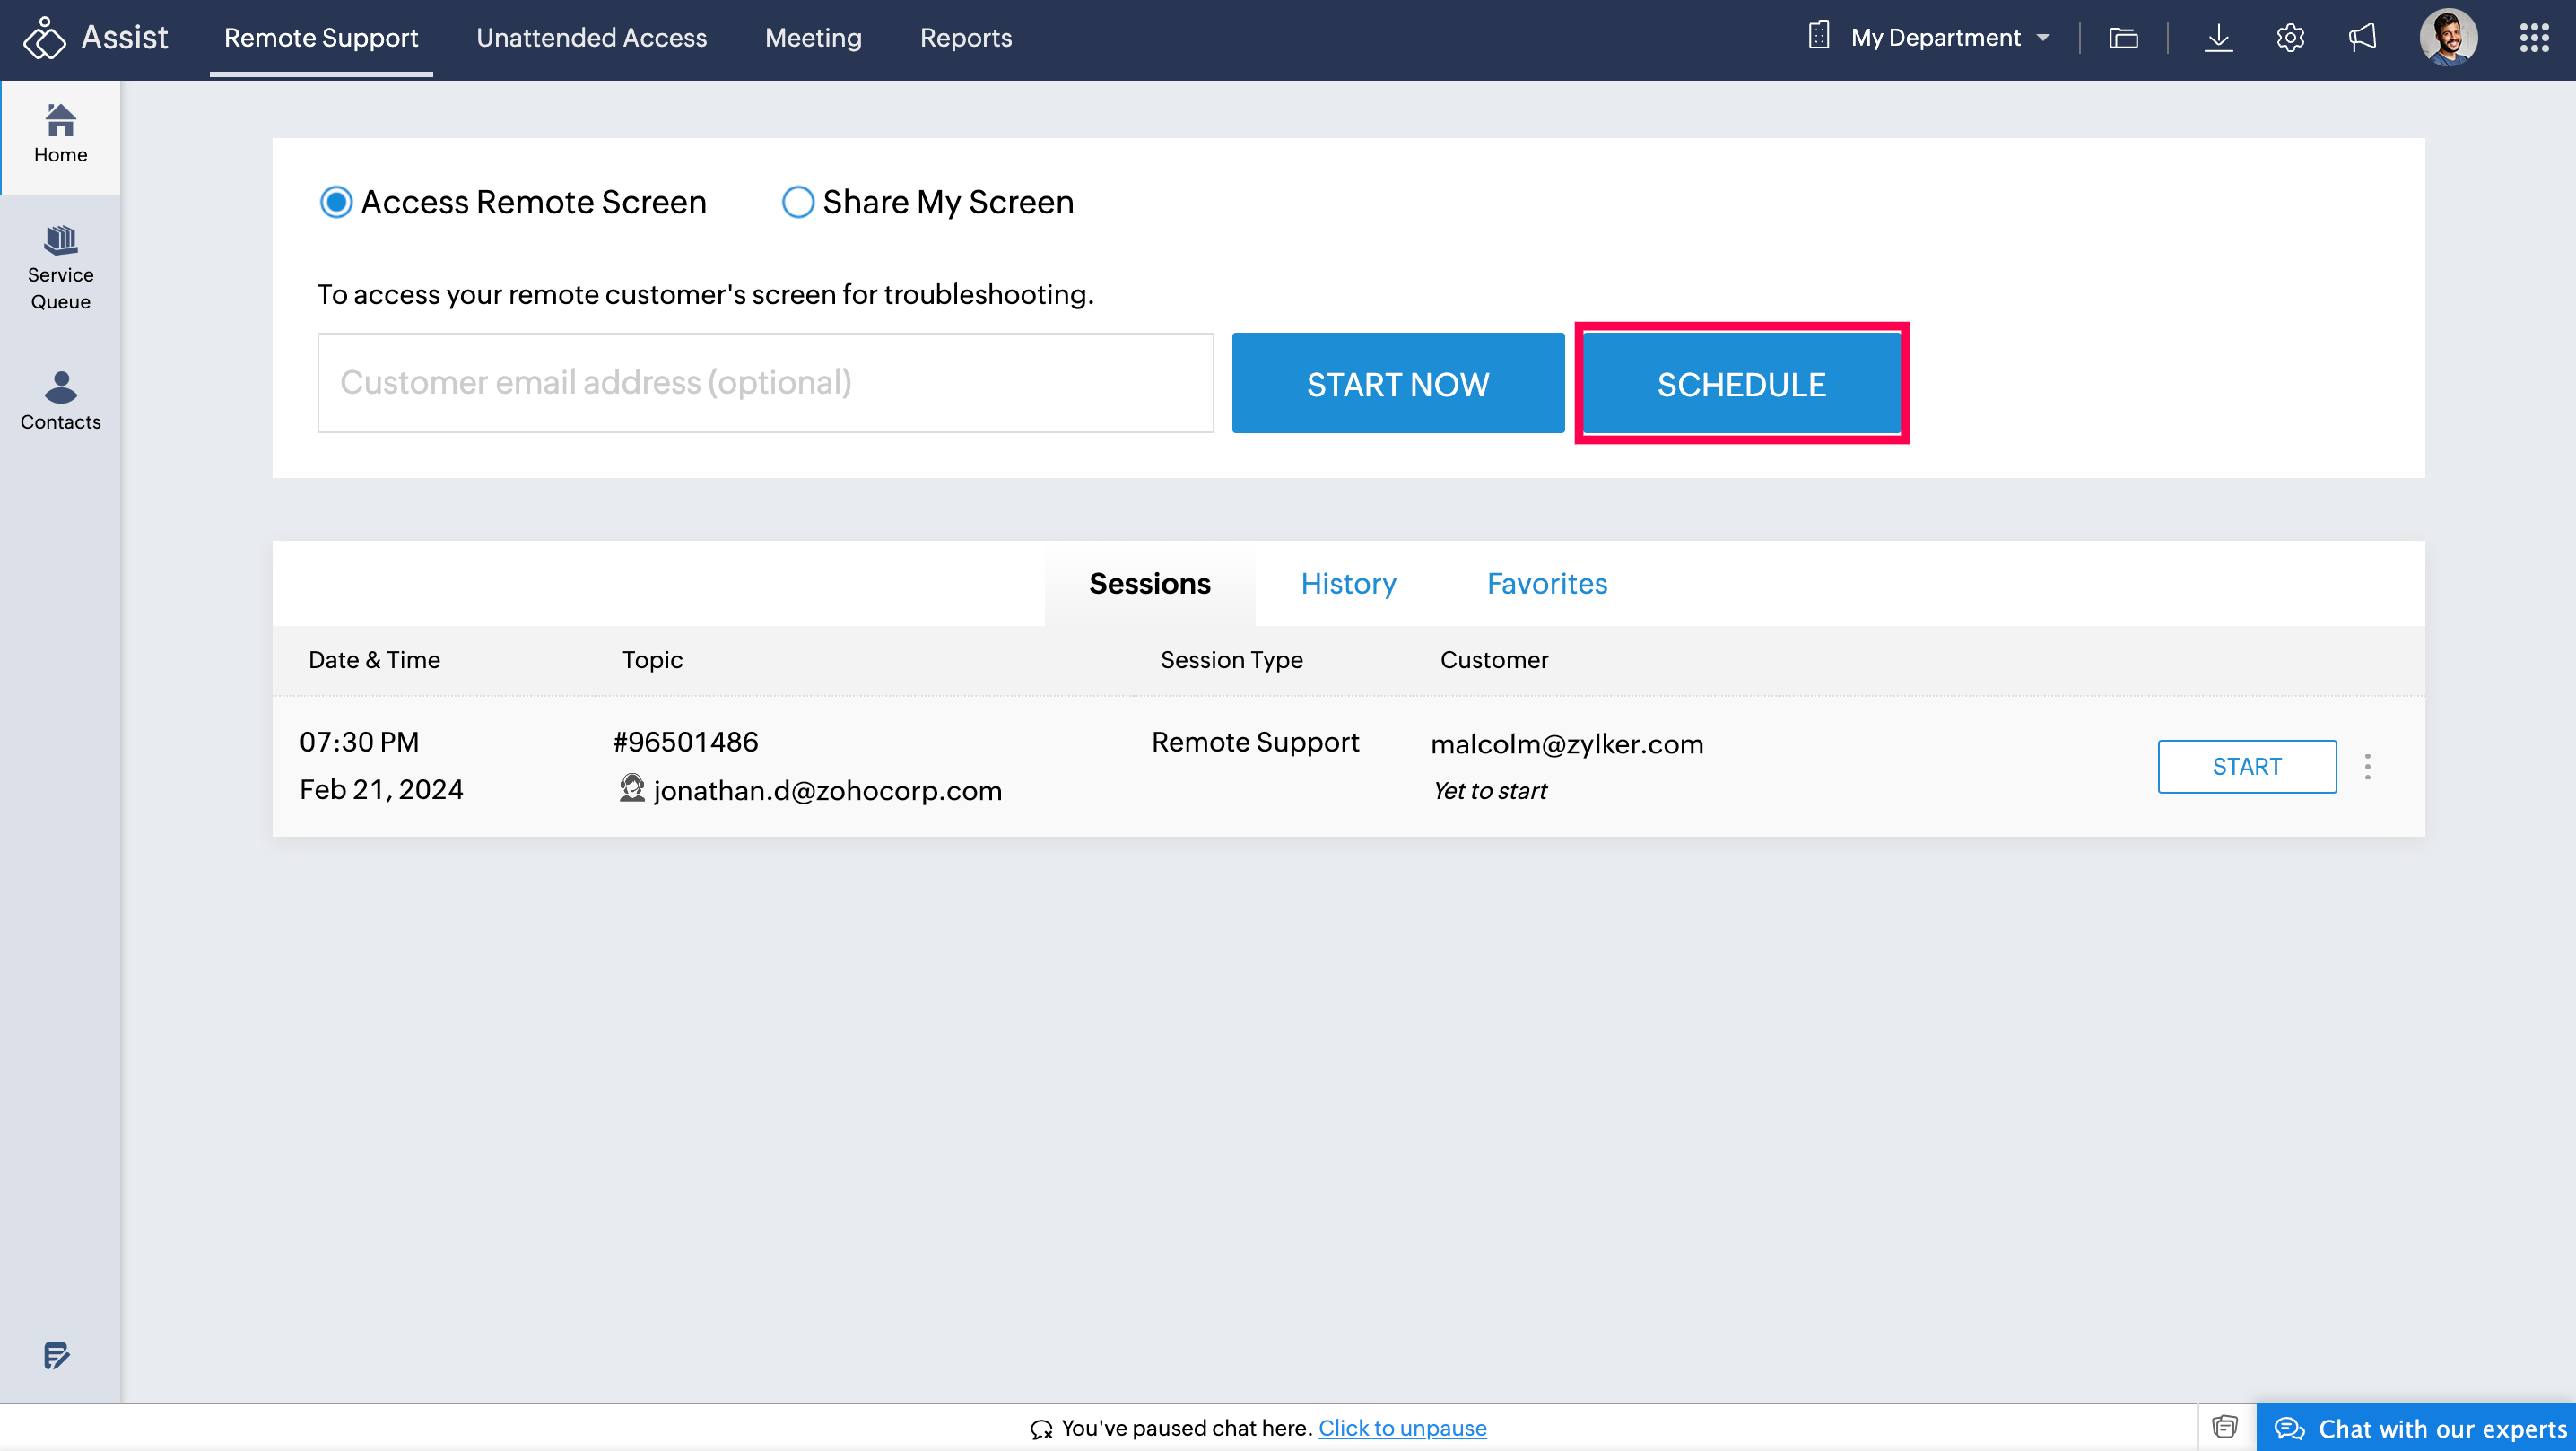Click the announcements megaphone icon

tap(2362, 38)
